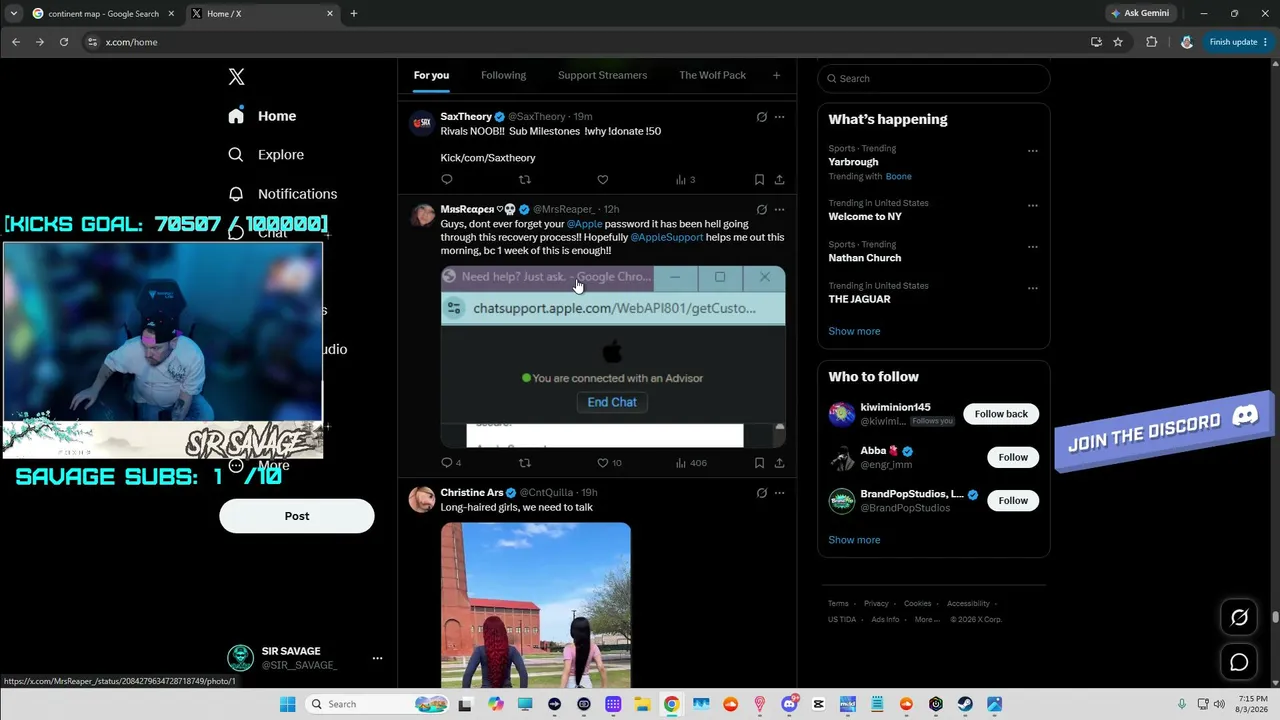
Task: Click the X logo in the sidebar
Action: coord(236,77)
